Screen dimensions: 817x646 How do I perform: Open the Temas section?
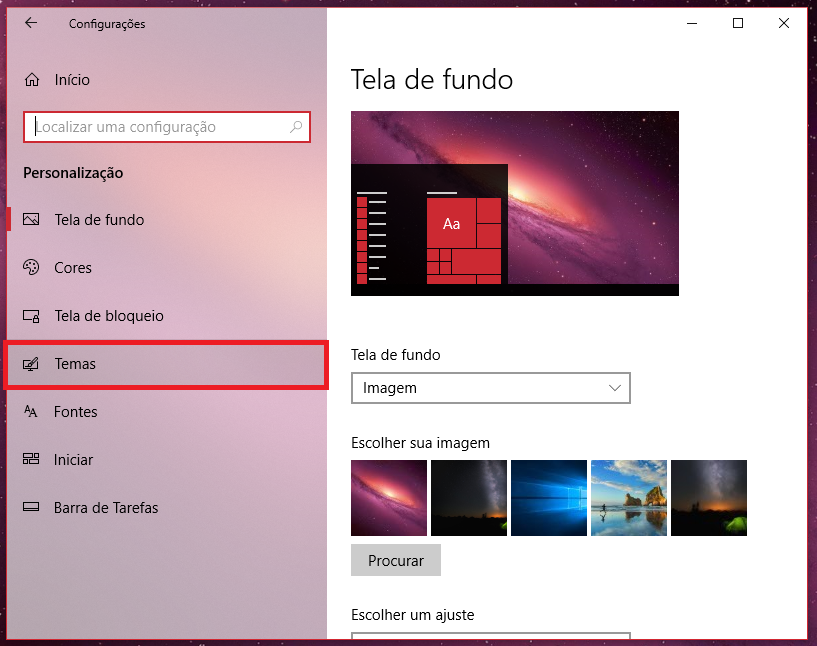(167, 364)
